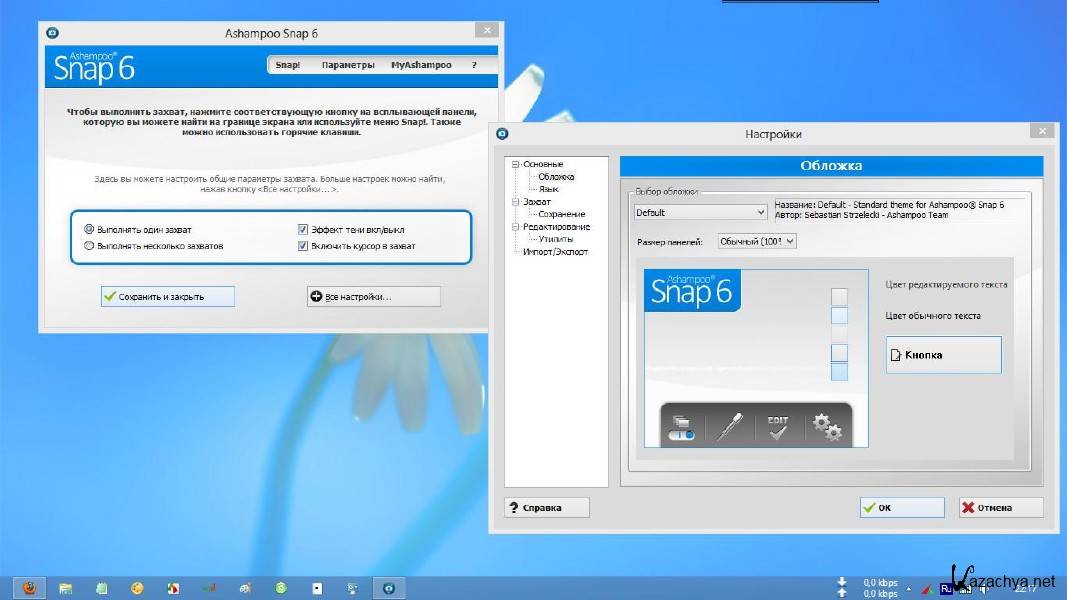Click the question mark help menu icon
The image size is (1067, 600).
point(474,65)
